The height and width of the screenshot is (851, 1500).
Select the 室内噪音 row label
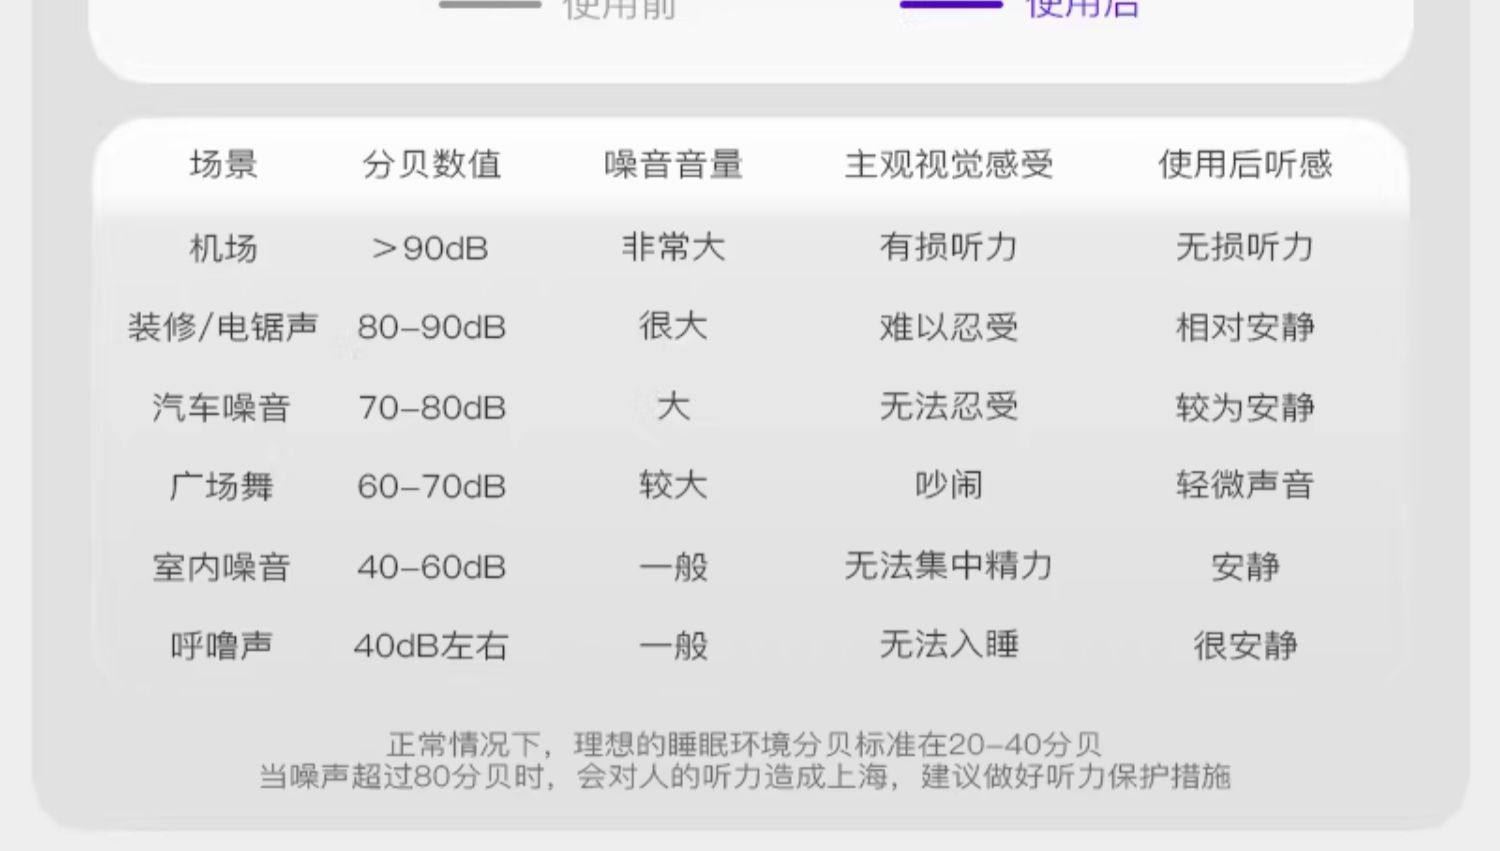(x=221, y=567)
